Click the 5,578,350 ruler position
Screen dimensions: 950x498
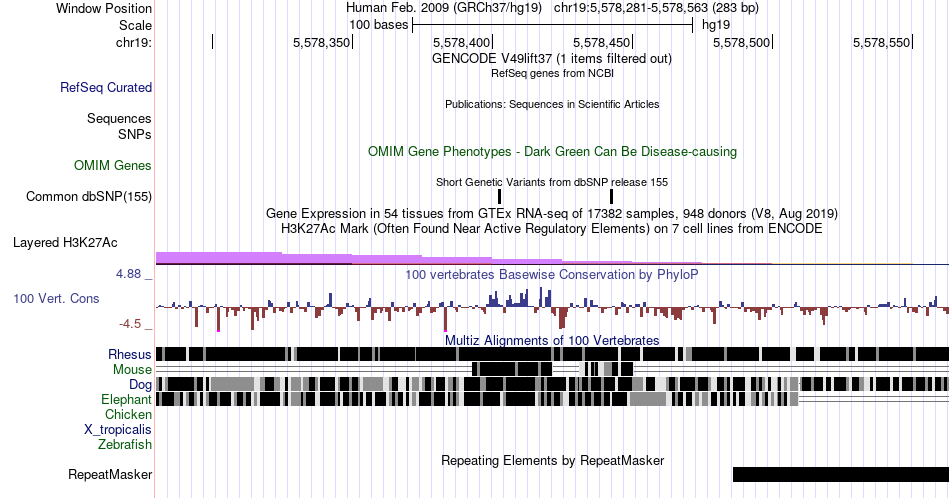coord(321,42)
